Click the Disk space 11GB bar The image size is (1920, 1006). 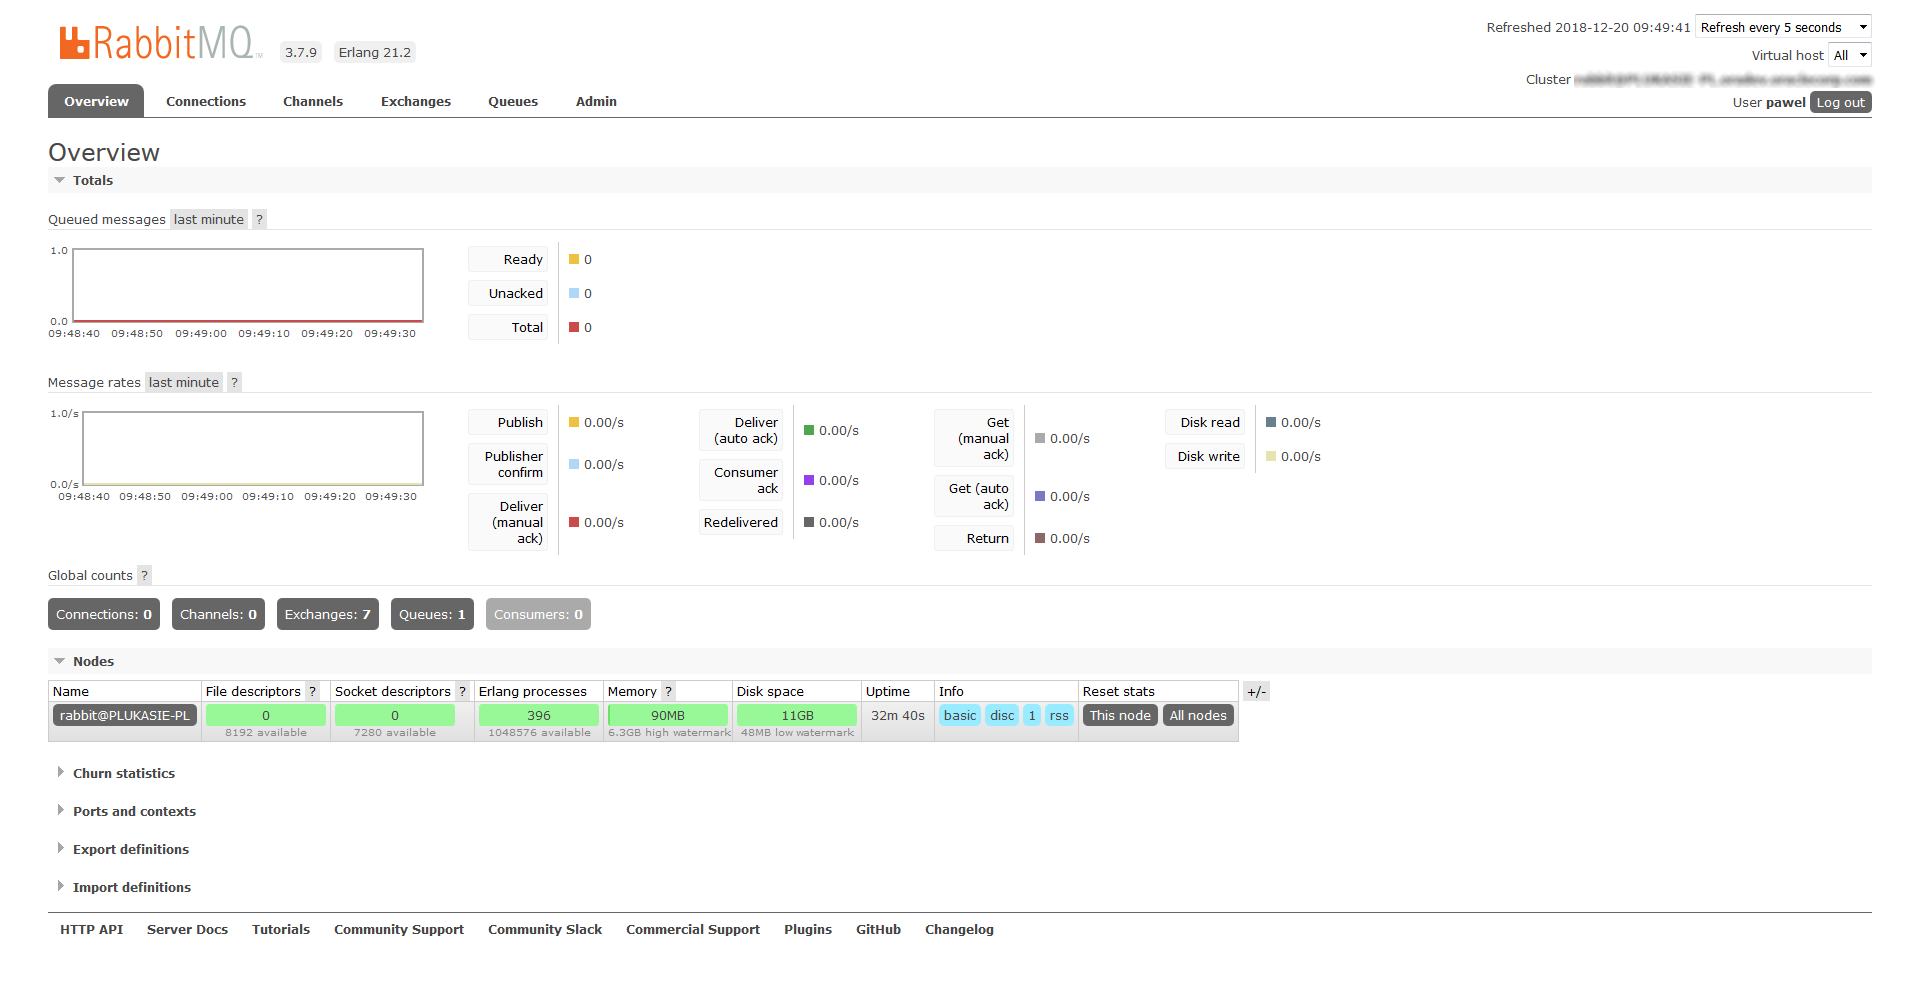pos(797,715)
